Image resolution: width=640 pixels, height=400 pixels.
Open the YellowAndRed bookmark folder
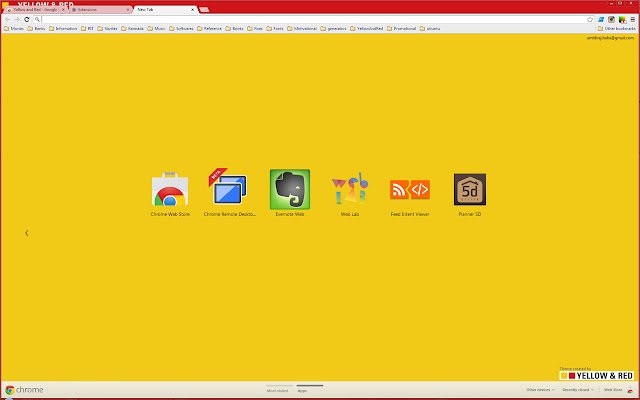(x=367, y=29)
